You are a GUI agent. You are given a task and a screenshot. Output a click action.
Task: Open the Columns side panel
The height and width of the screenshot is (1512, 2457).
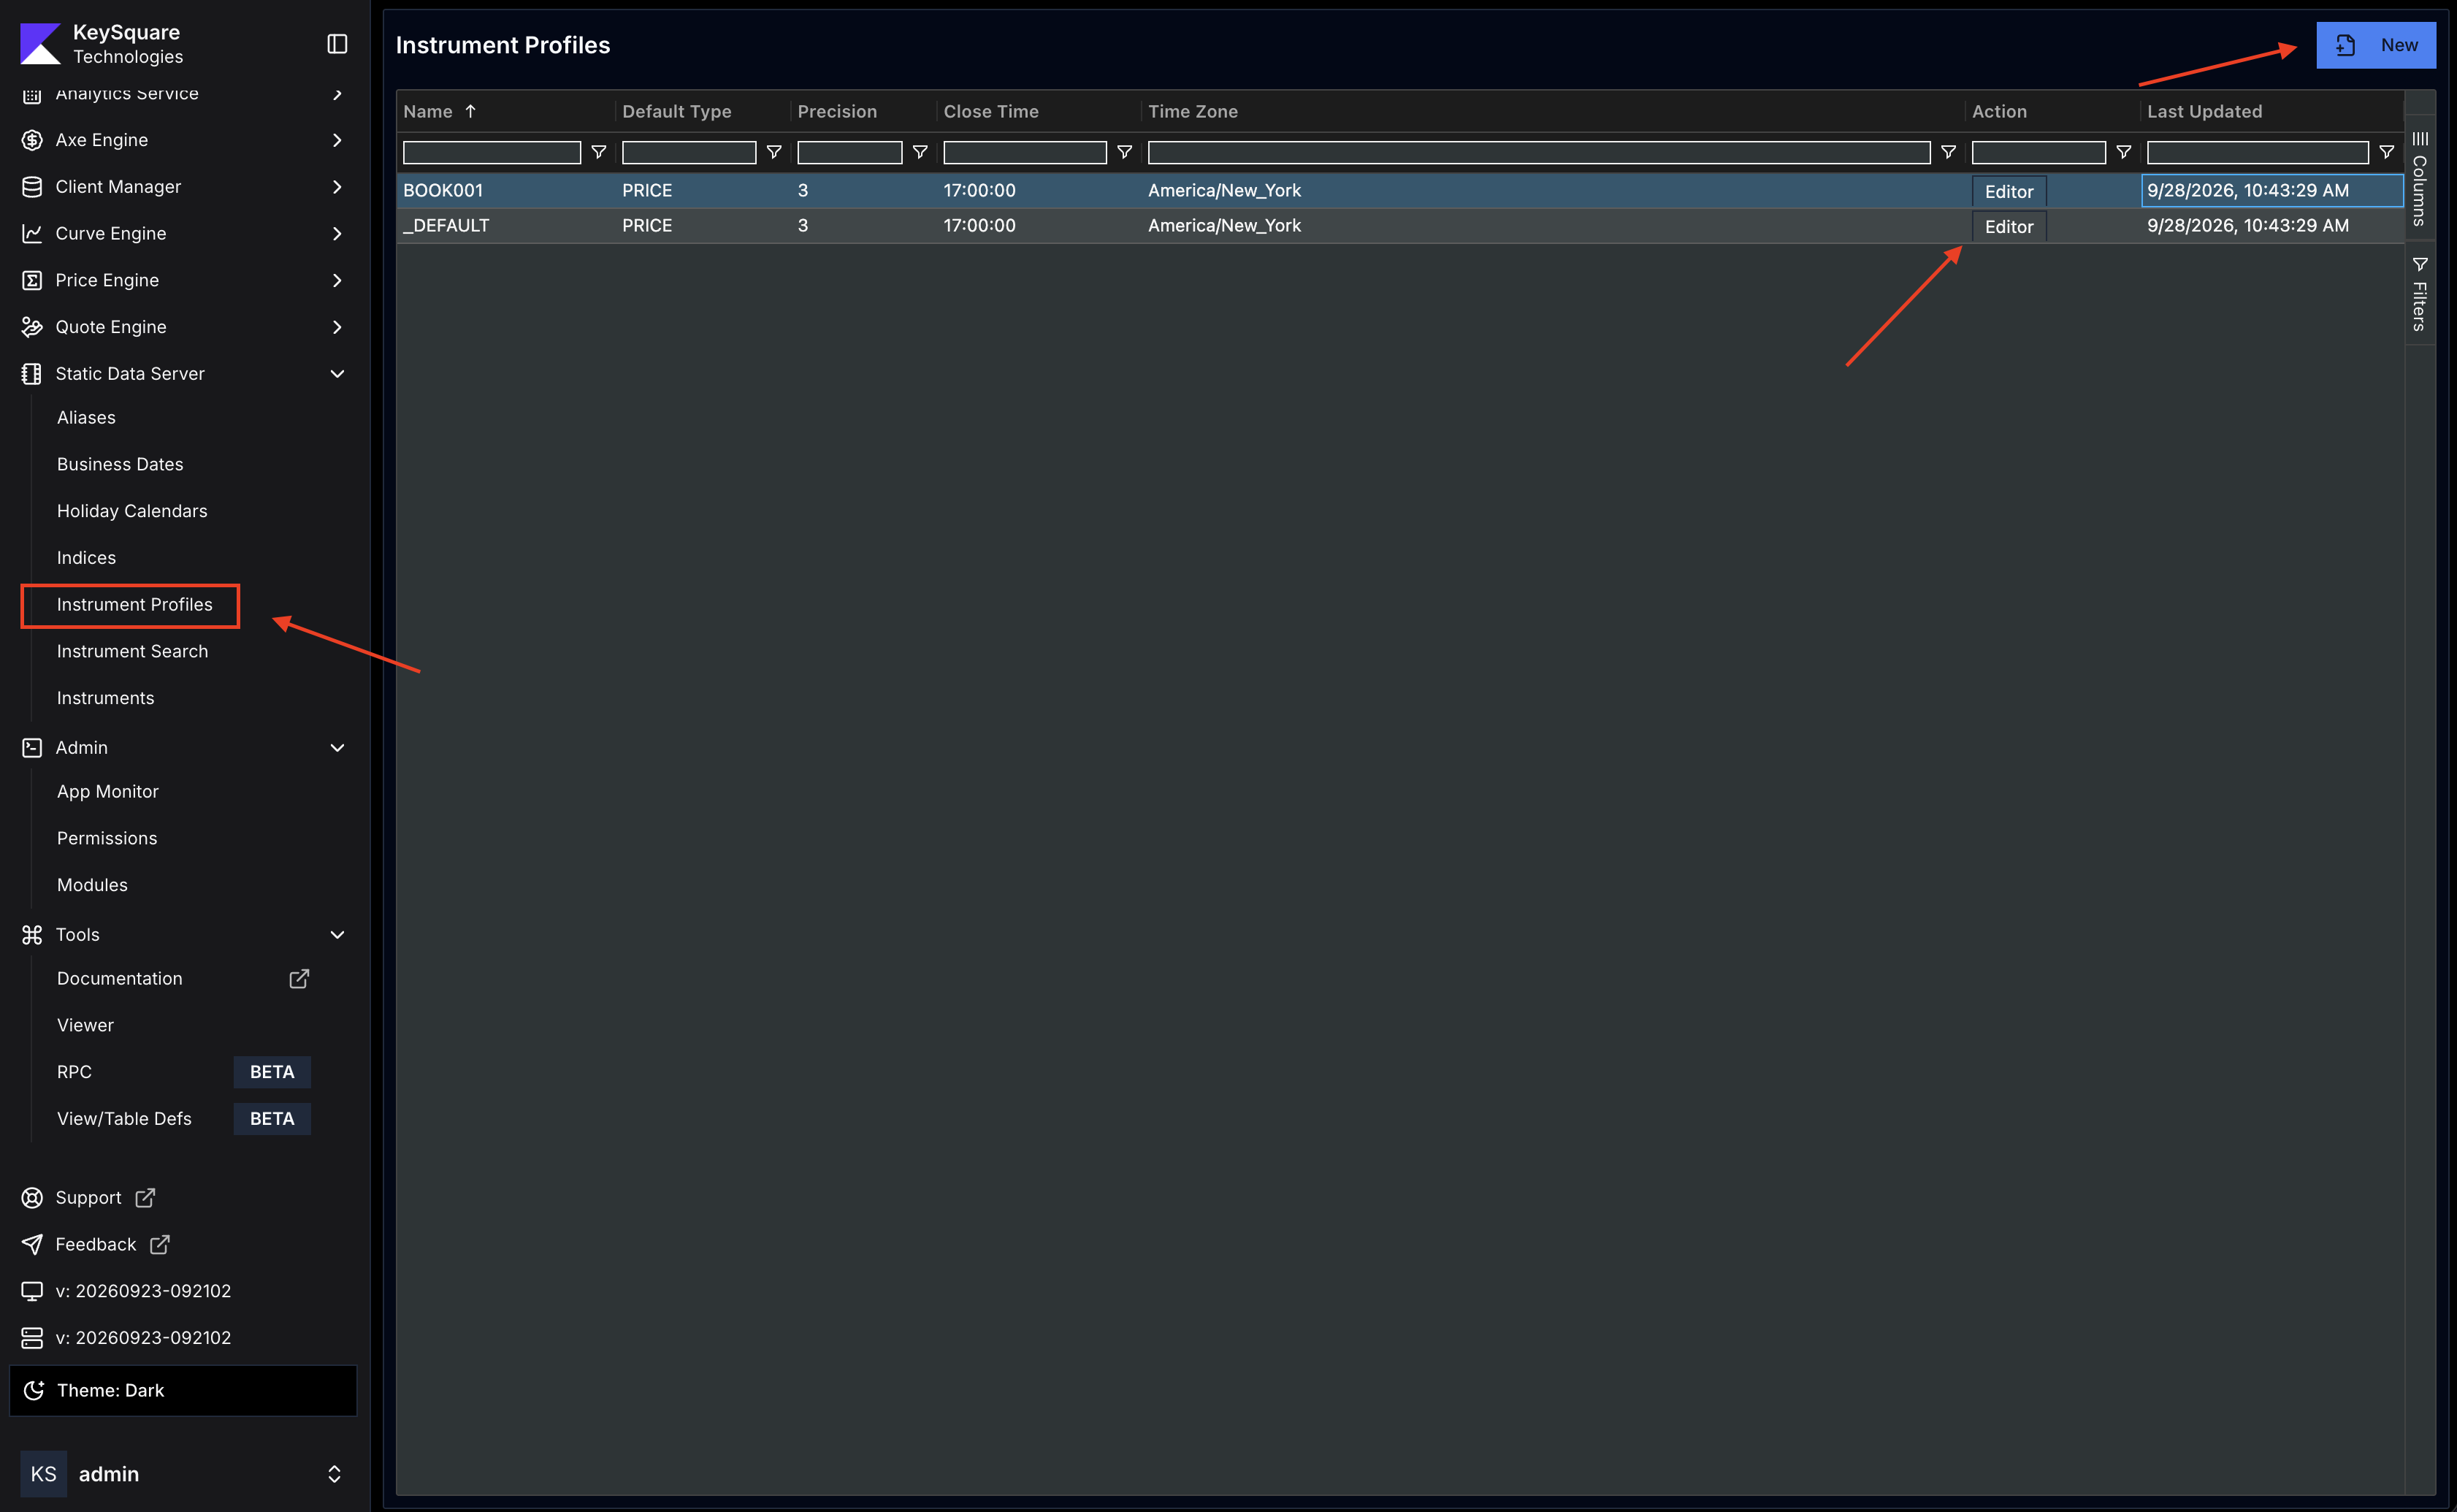[2419, 178]
